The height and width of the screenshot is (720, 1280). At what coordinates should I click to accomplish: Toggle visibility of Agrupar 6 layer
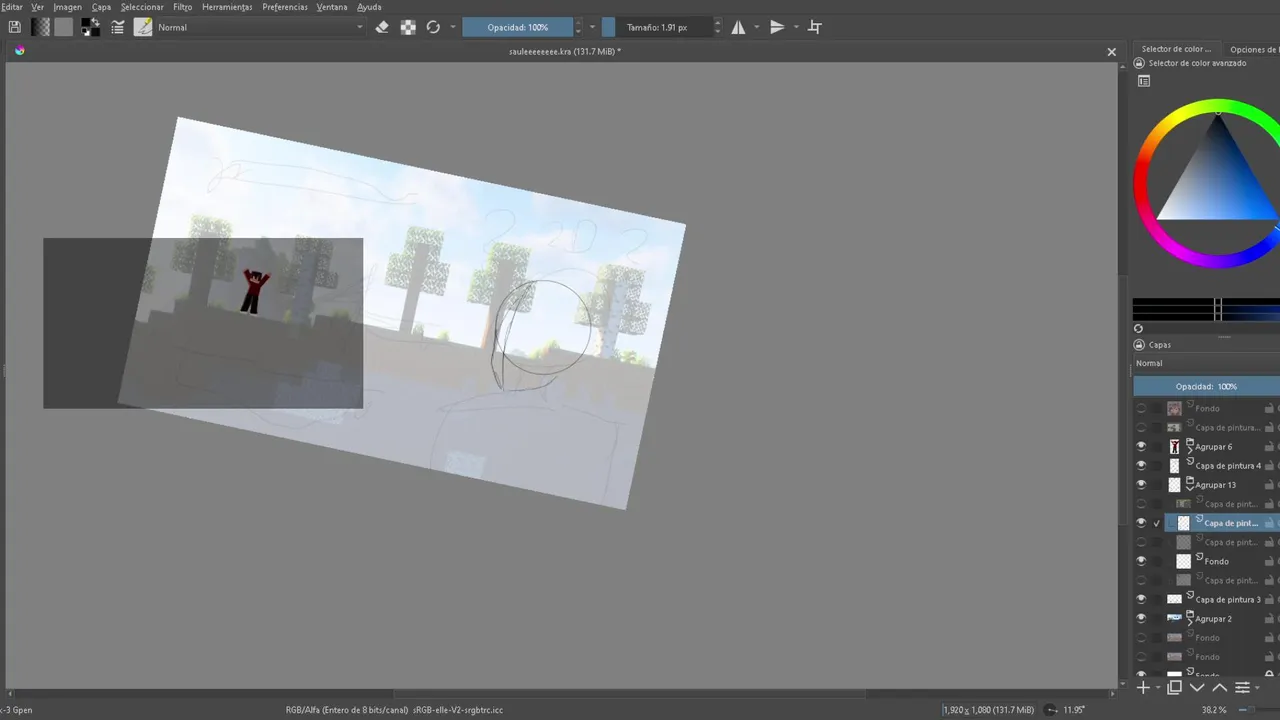pyautogui.click(x=1141, y=447)
